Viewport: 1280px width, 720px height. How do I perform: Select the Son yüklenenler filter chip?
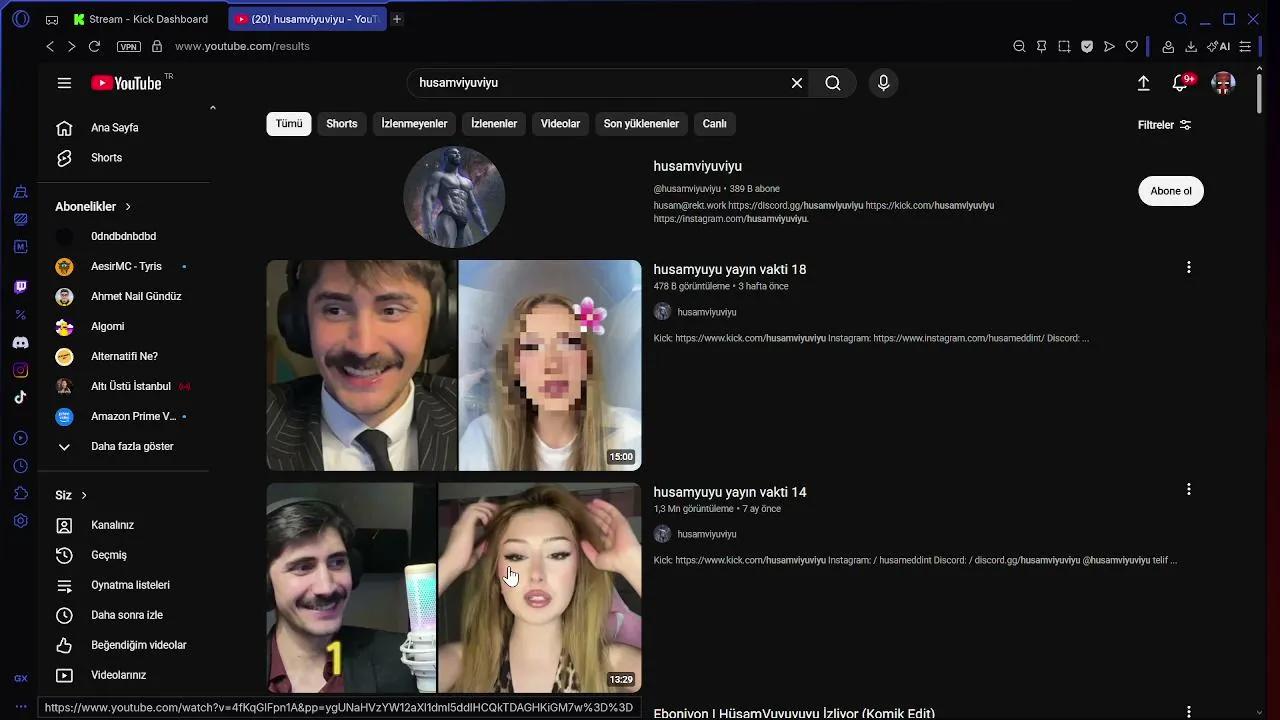641,124
